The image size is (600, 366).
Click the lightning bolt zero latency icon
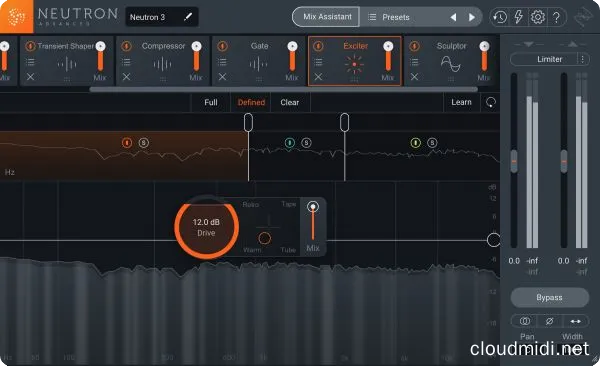[x=518, y=17]
